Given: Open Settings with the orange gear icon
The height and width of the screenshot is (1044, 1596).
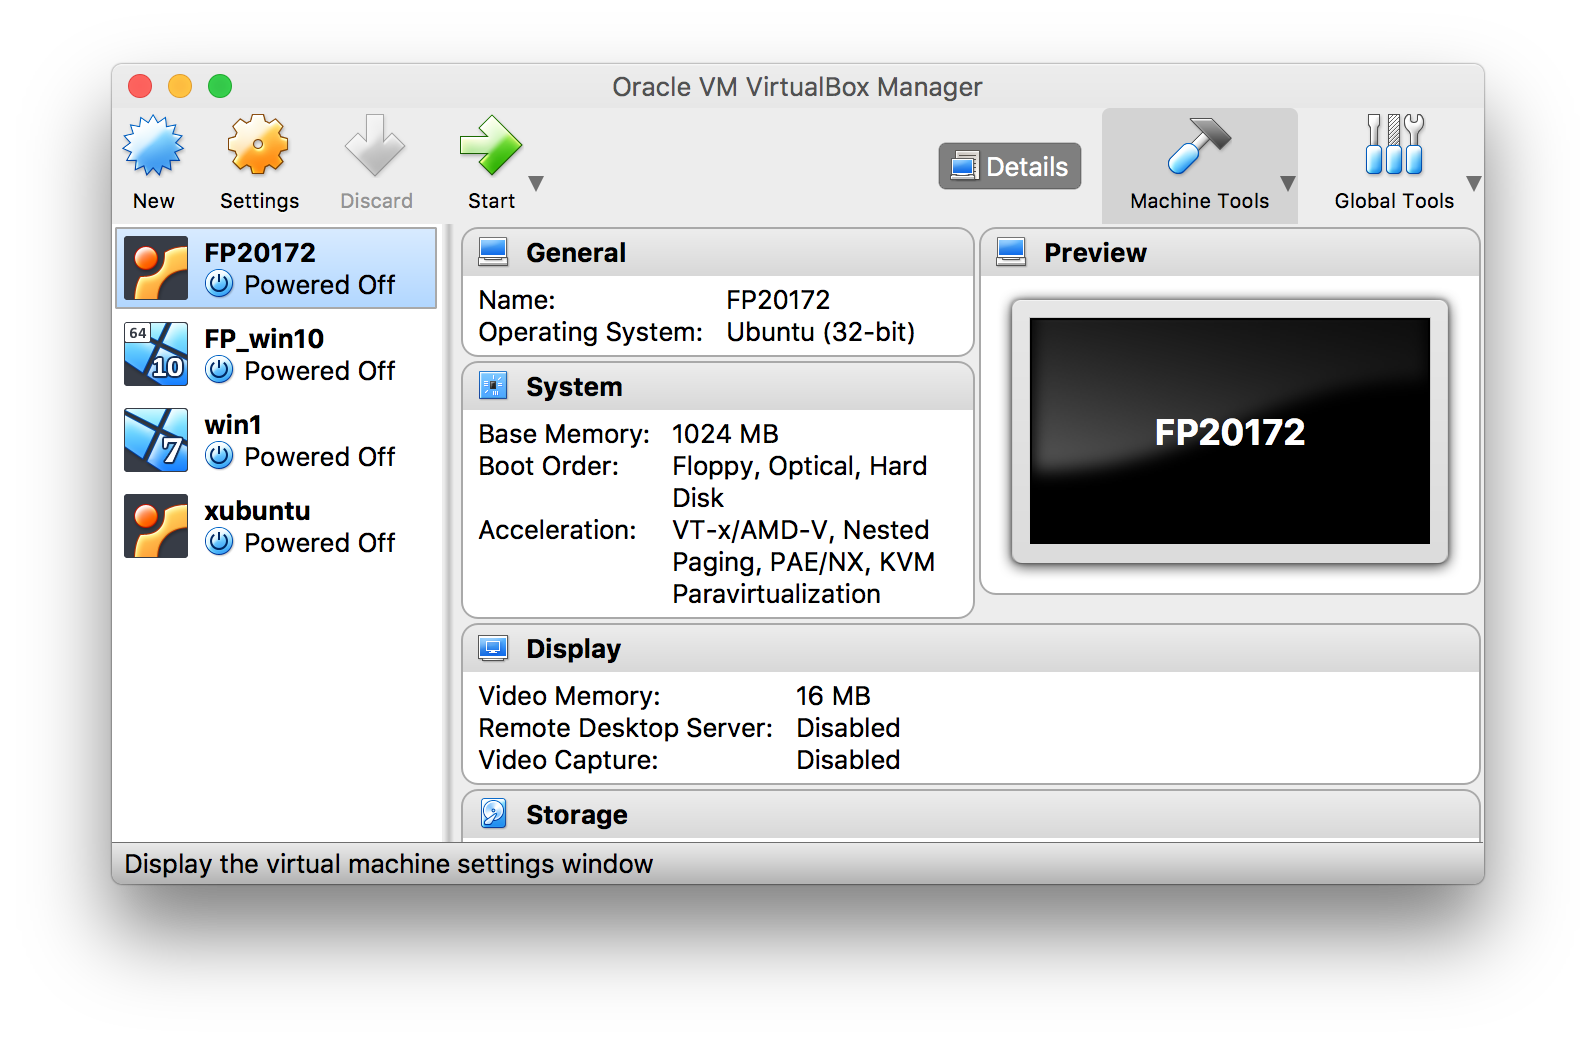Looking at the screenshot, I should pos(258,146).
